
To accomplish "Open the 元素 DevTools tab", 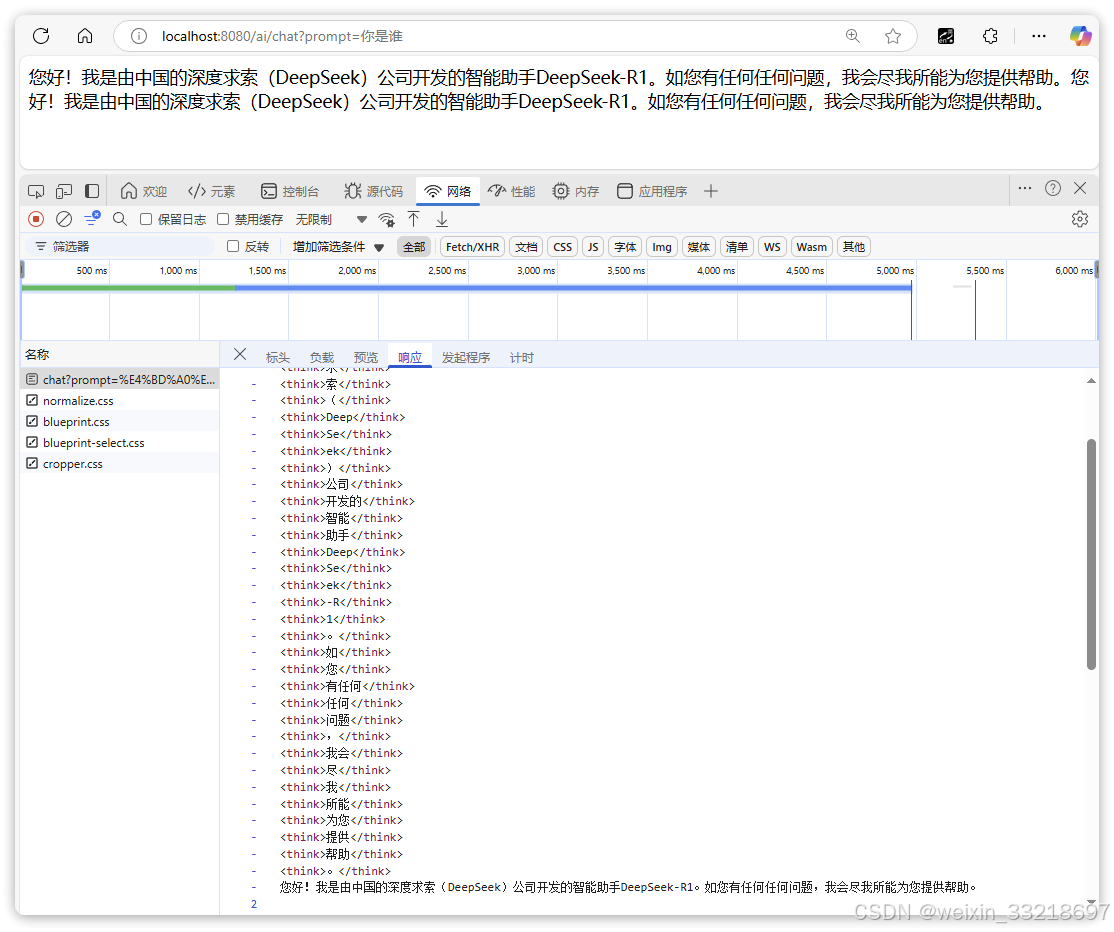I will (212, 191).
